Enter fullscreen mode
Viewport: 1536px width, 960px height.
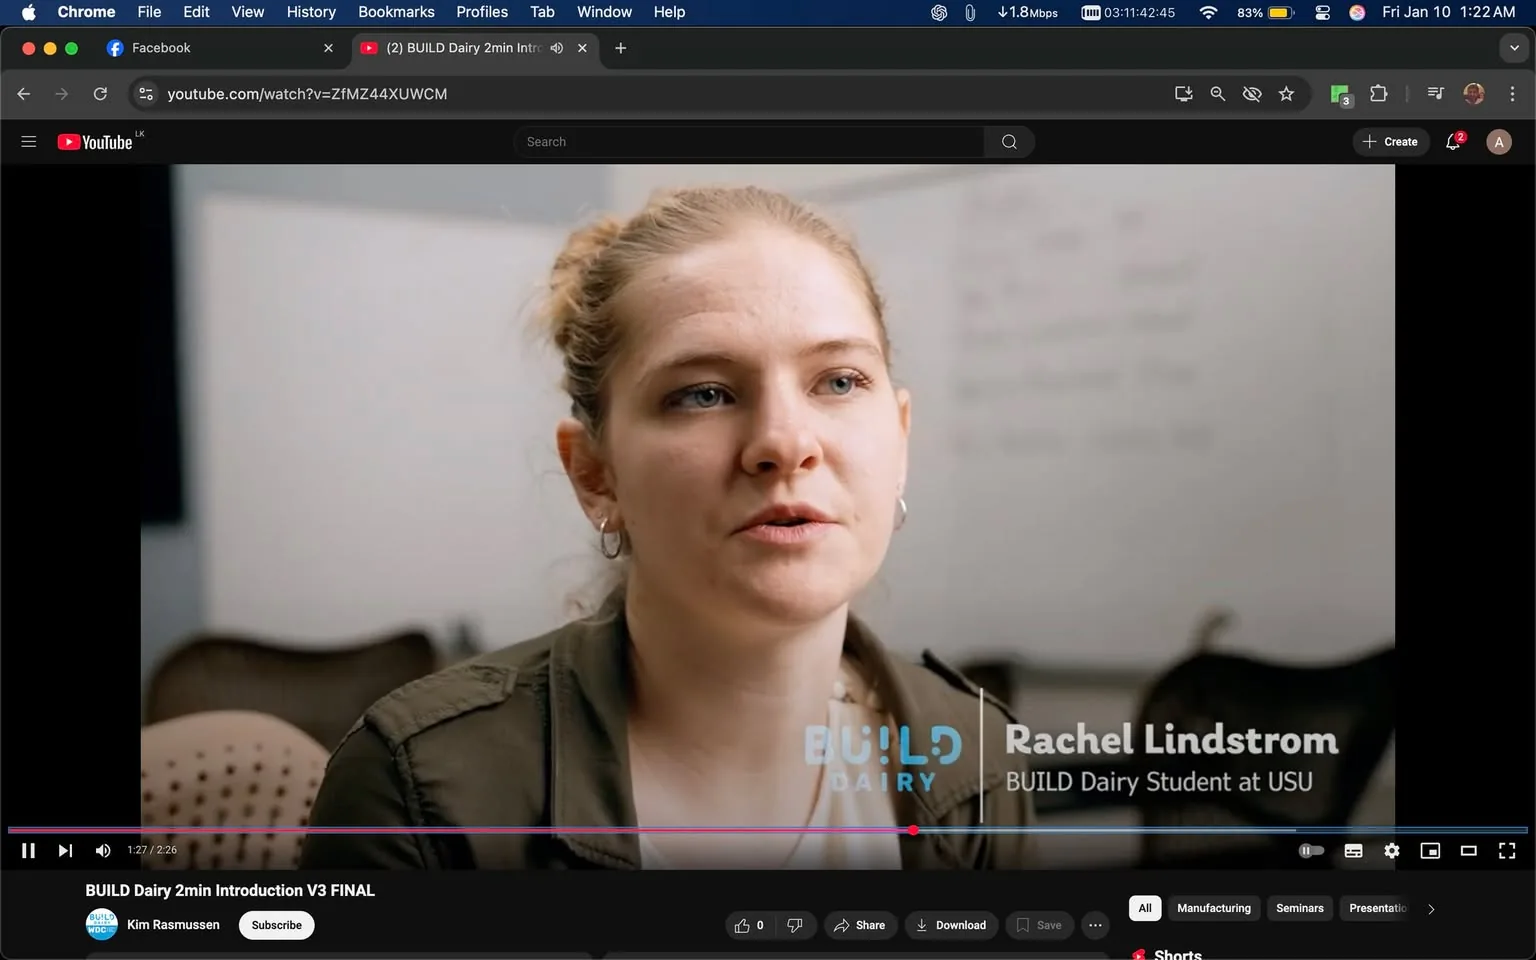tap(1506, 850)
